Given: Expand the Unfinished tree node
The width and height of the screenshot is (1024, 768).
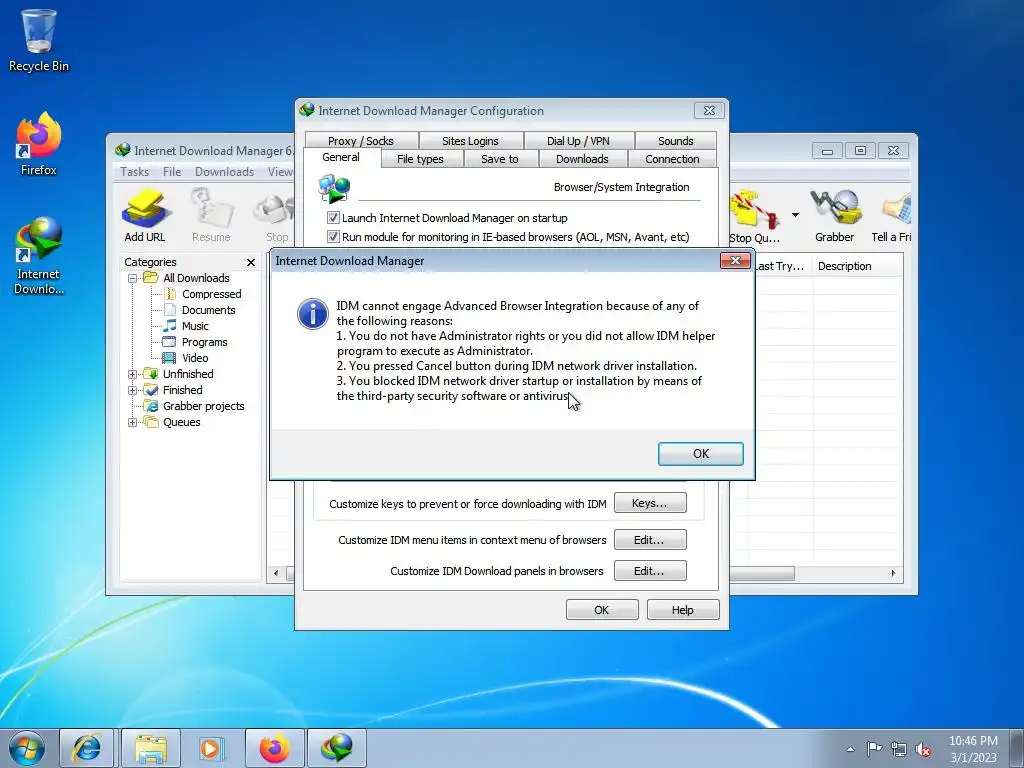Looking at the screenshot, I should point(133,374).
